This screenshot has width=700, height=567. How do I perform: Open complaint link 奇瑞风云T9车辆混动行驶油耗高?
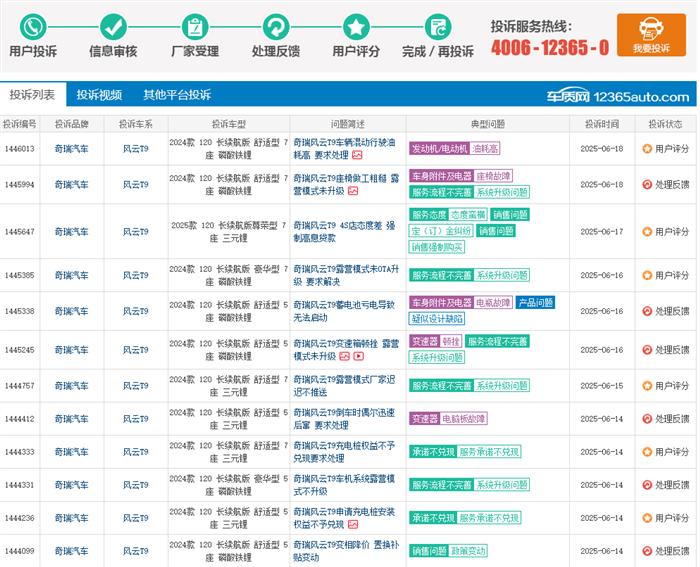pos(344,149)
